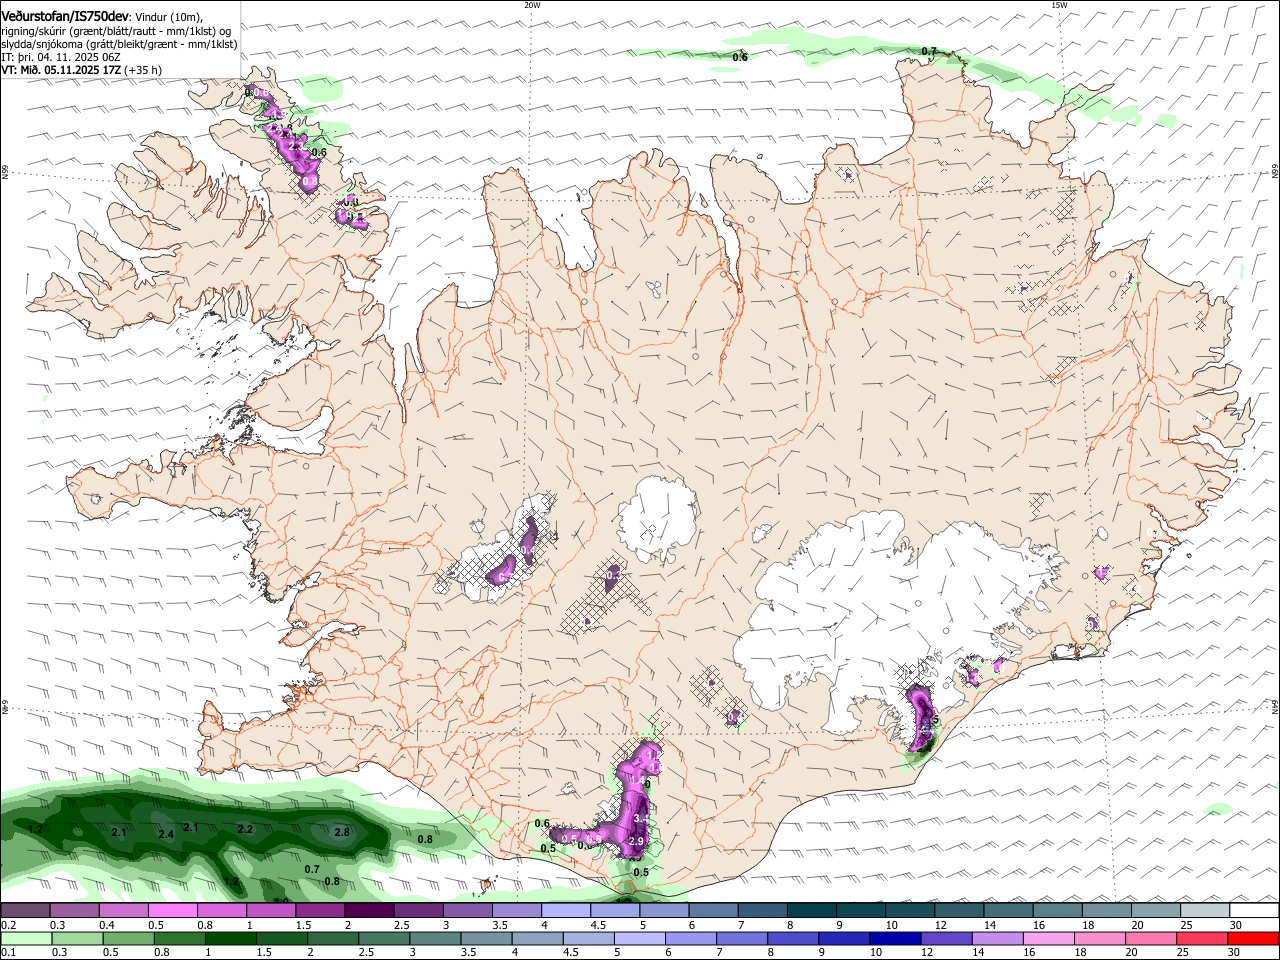Screen dimensions: 1280x960
Task: Pick the lower-row blue swatch labelled 7
Action: tap(741, 939)
